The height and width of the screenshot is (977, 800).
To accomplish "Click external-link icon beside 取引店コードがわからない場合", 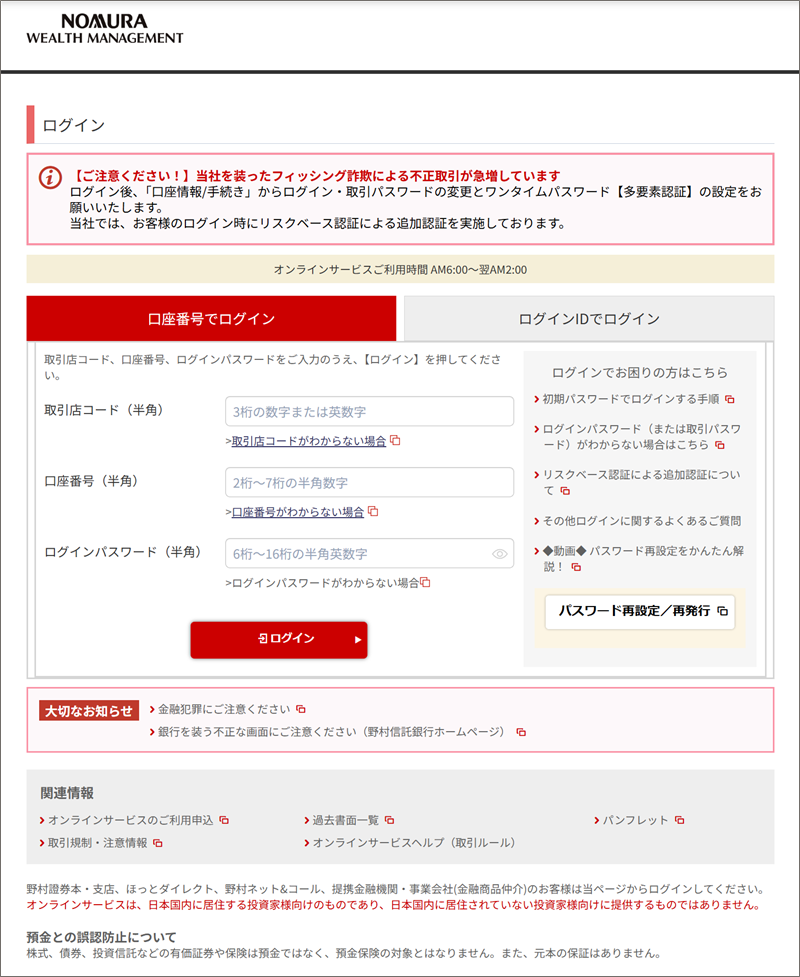I will (396, 441).
